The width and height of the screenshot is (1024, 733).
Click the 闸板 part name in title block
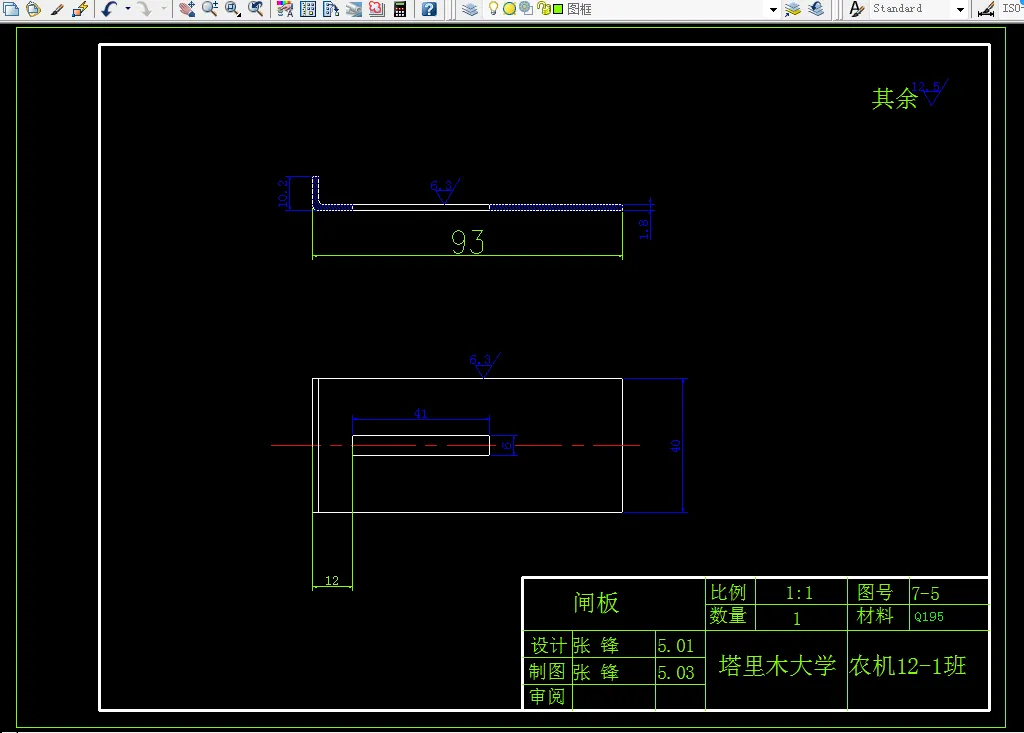click(x=596, y=603)
